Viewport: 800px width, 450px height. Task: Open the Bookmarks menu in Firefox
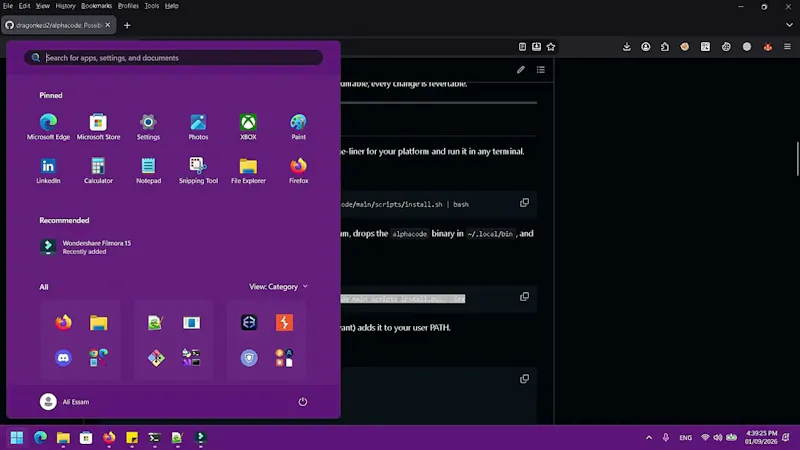(96, 6)
